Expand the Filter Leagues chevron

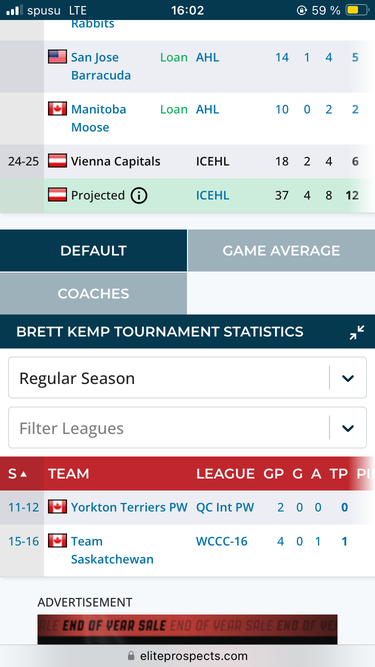348,428
